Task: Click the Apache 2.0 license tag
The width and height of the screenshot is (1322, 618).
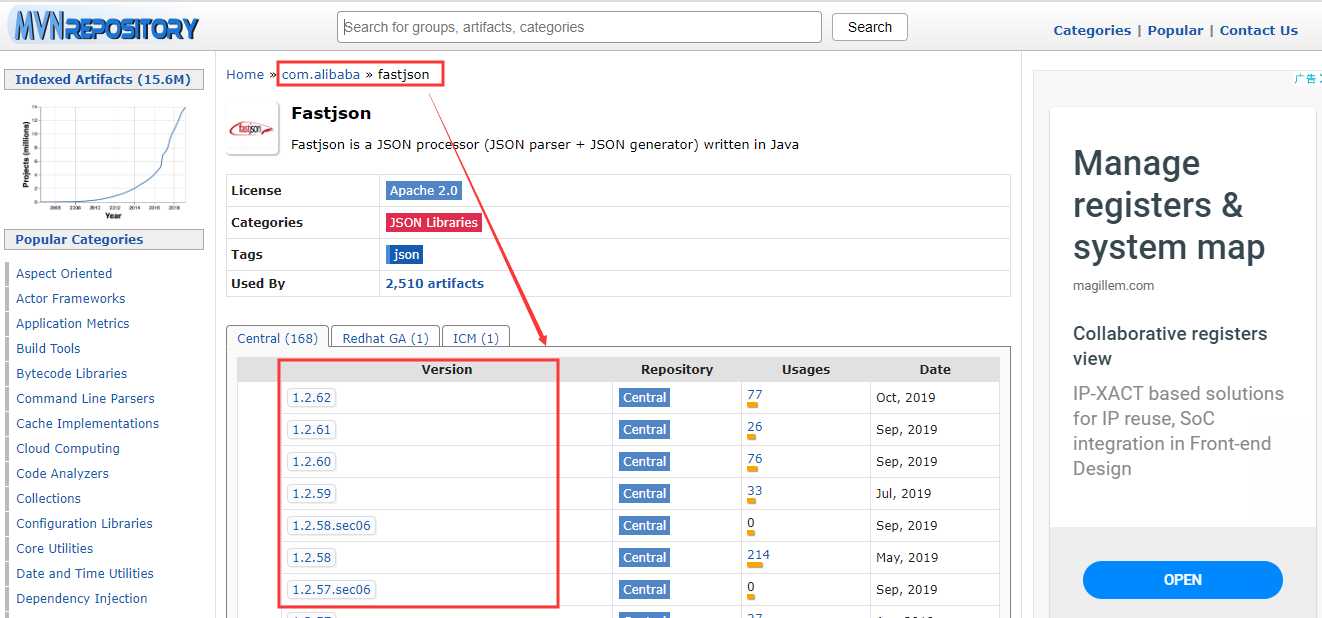Action: point(423,190)
